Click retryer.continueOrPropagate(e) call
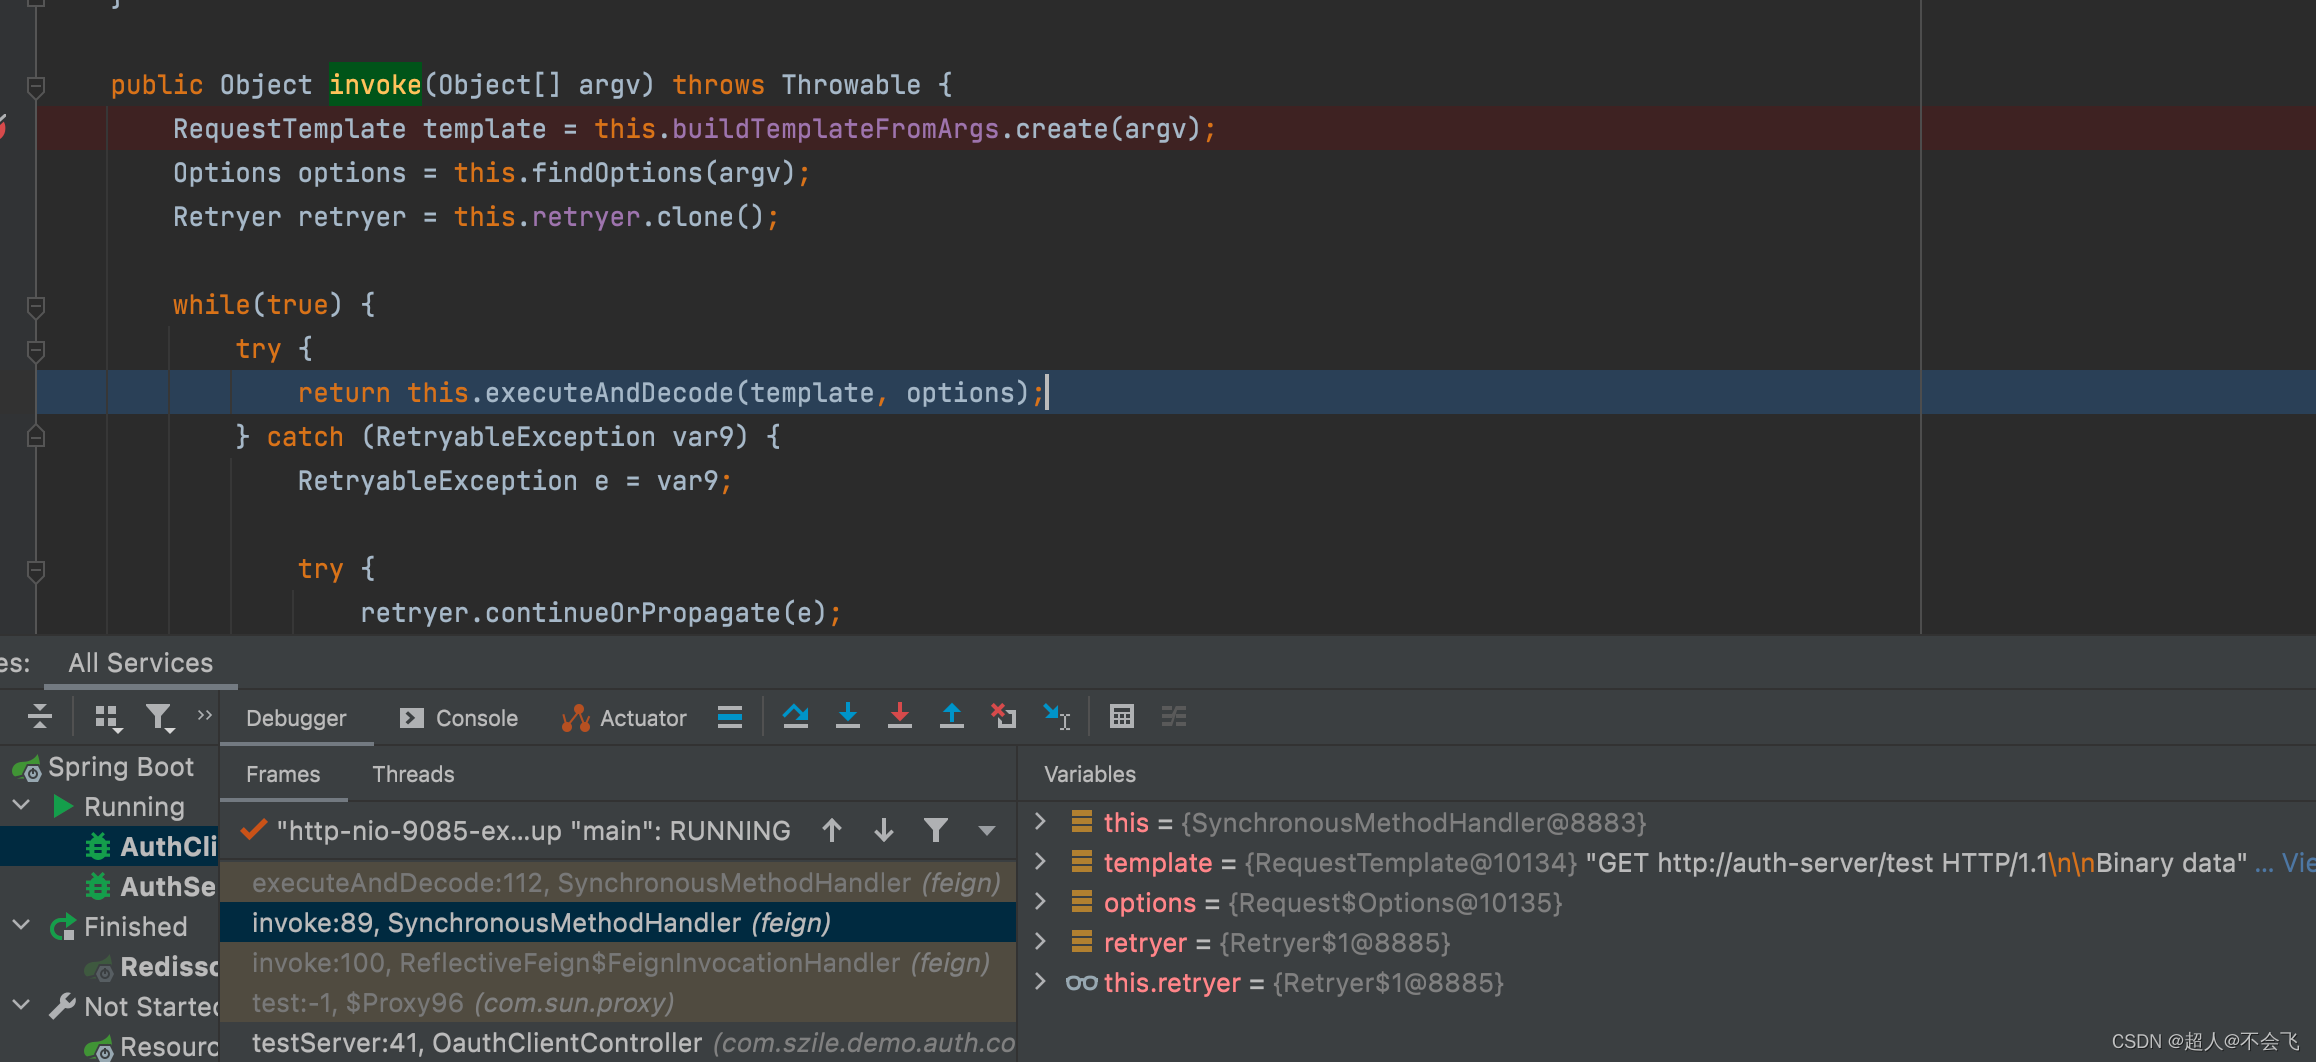Screen dimensions: 2316x1062 click(594, 613)
